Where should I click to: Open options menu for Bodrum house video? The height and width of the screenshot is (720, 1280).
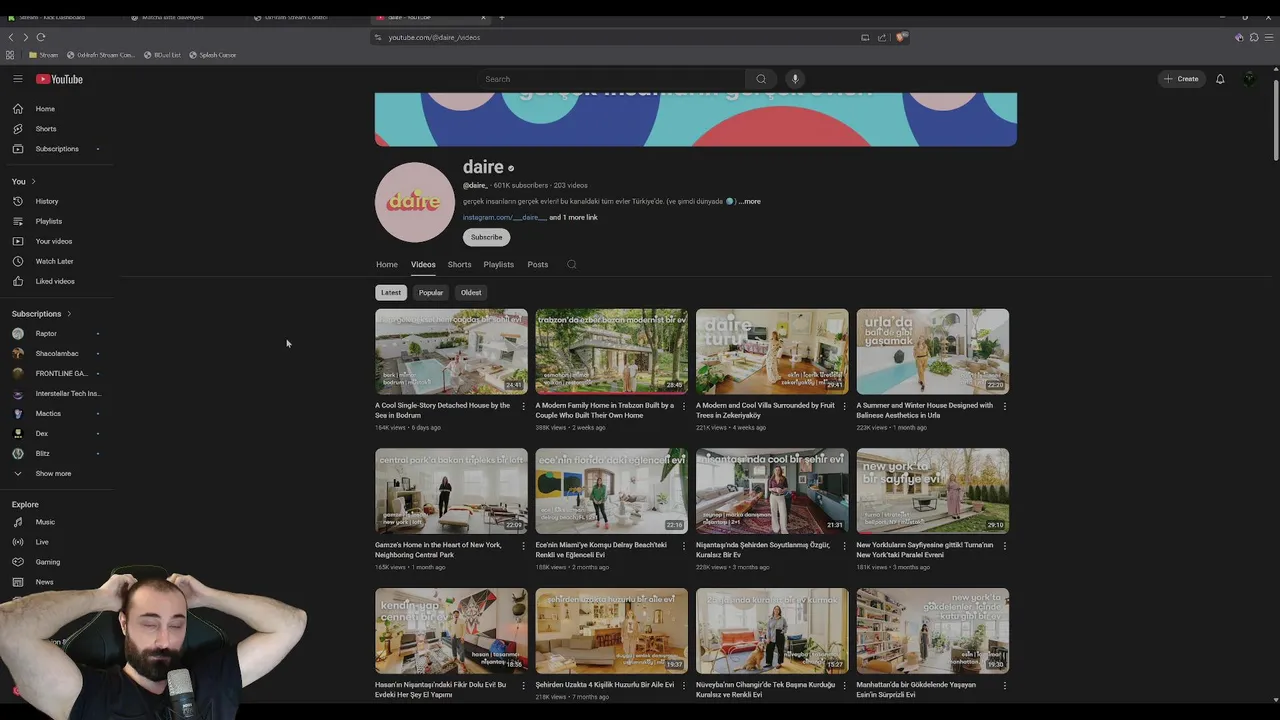click(x=523, y=406)
